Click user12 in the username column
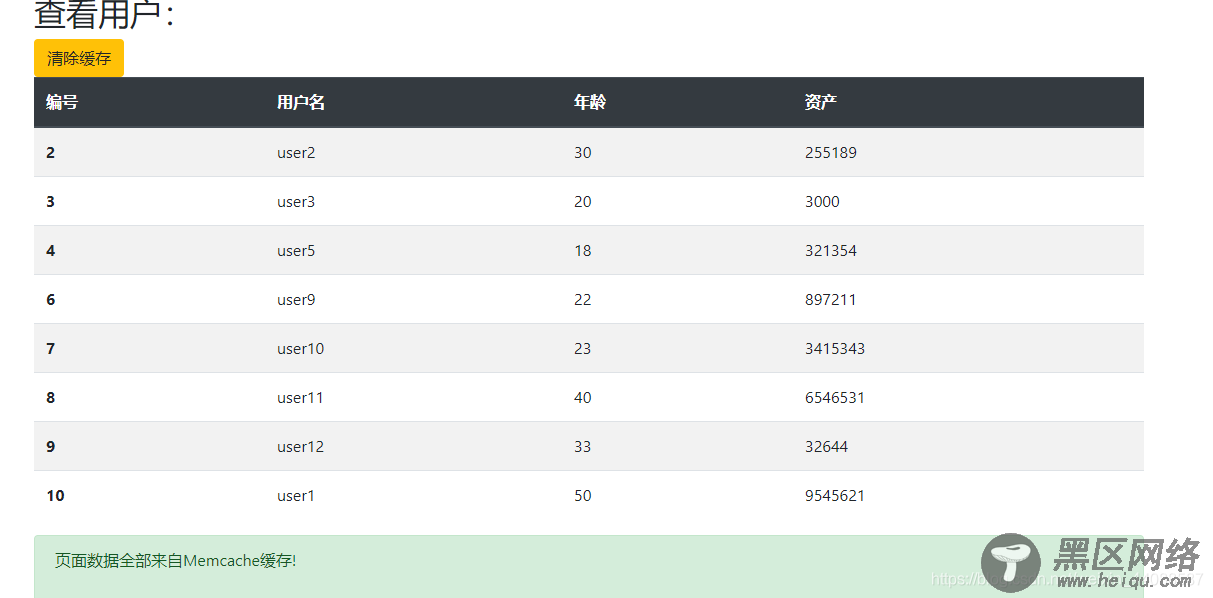 (301, 447)
